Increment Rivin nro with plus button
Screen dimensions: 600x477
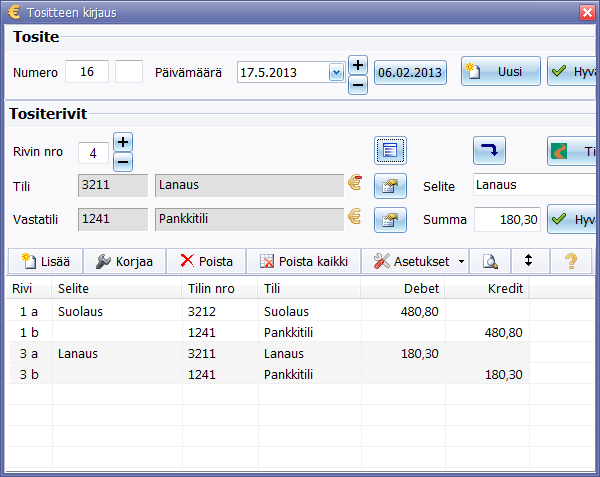[122, 142]
